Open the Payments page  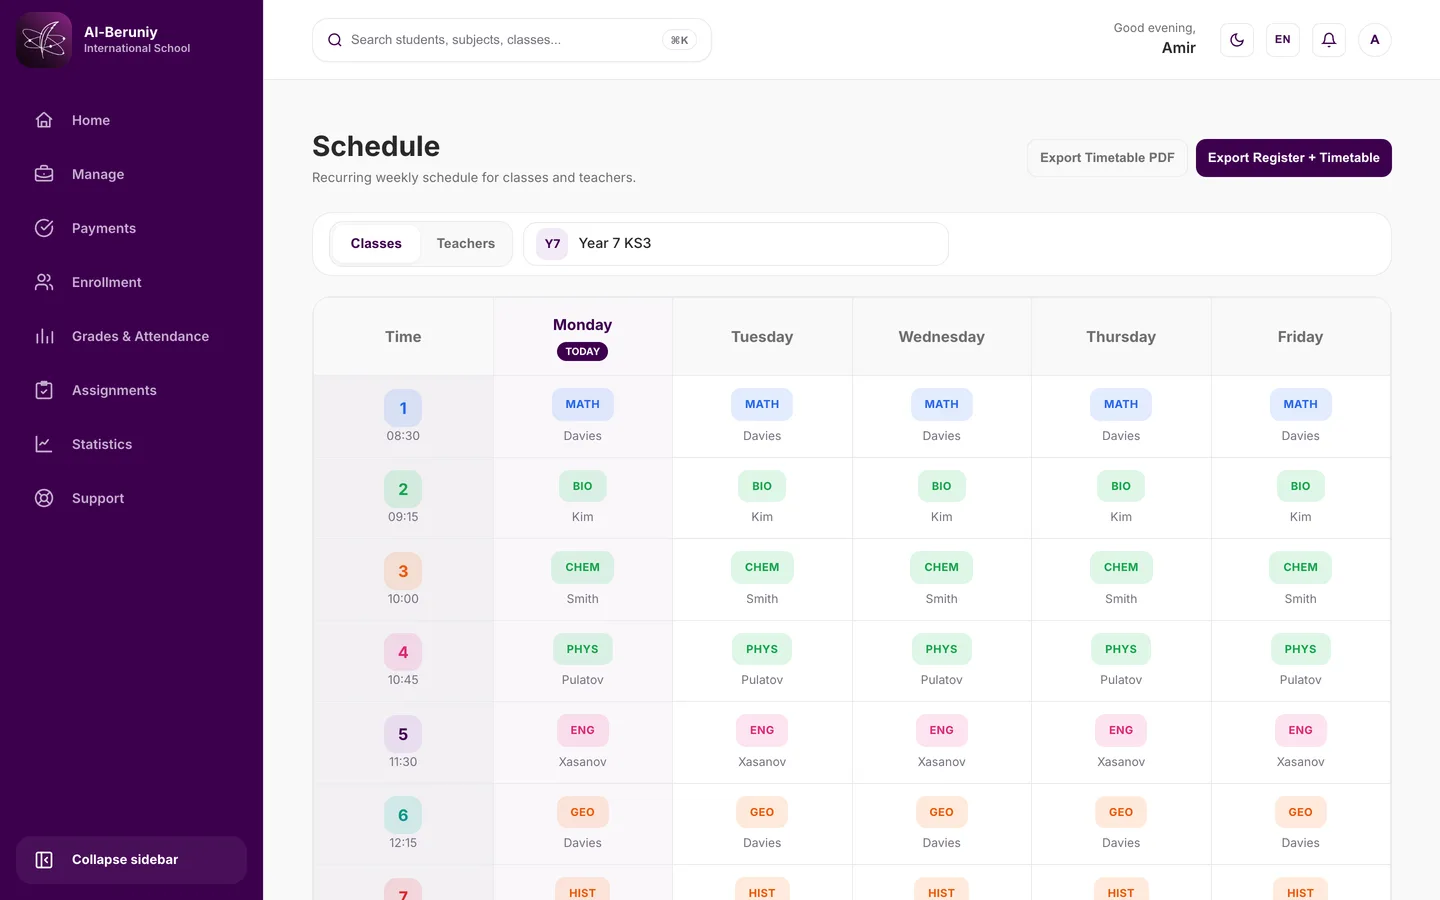(x=131, y=228)
